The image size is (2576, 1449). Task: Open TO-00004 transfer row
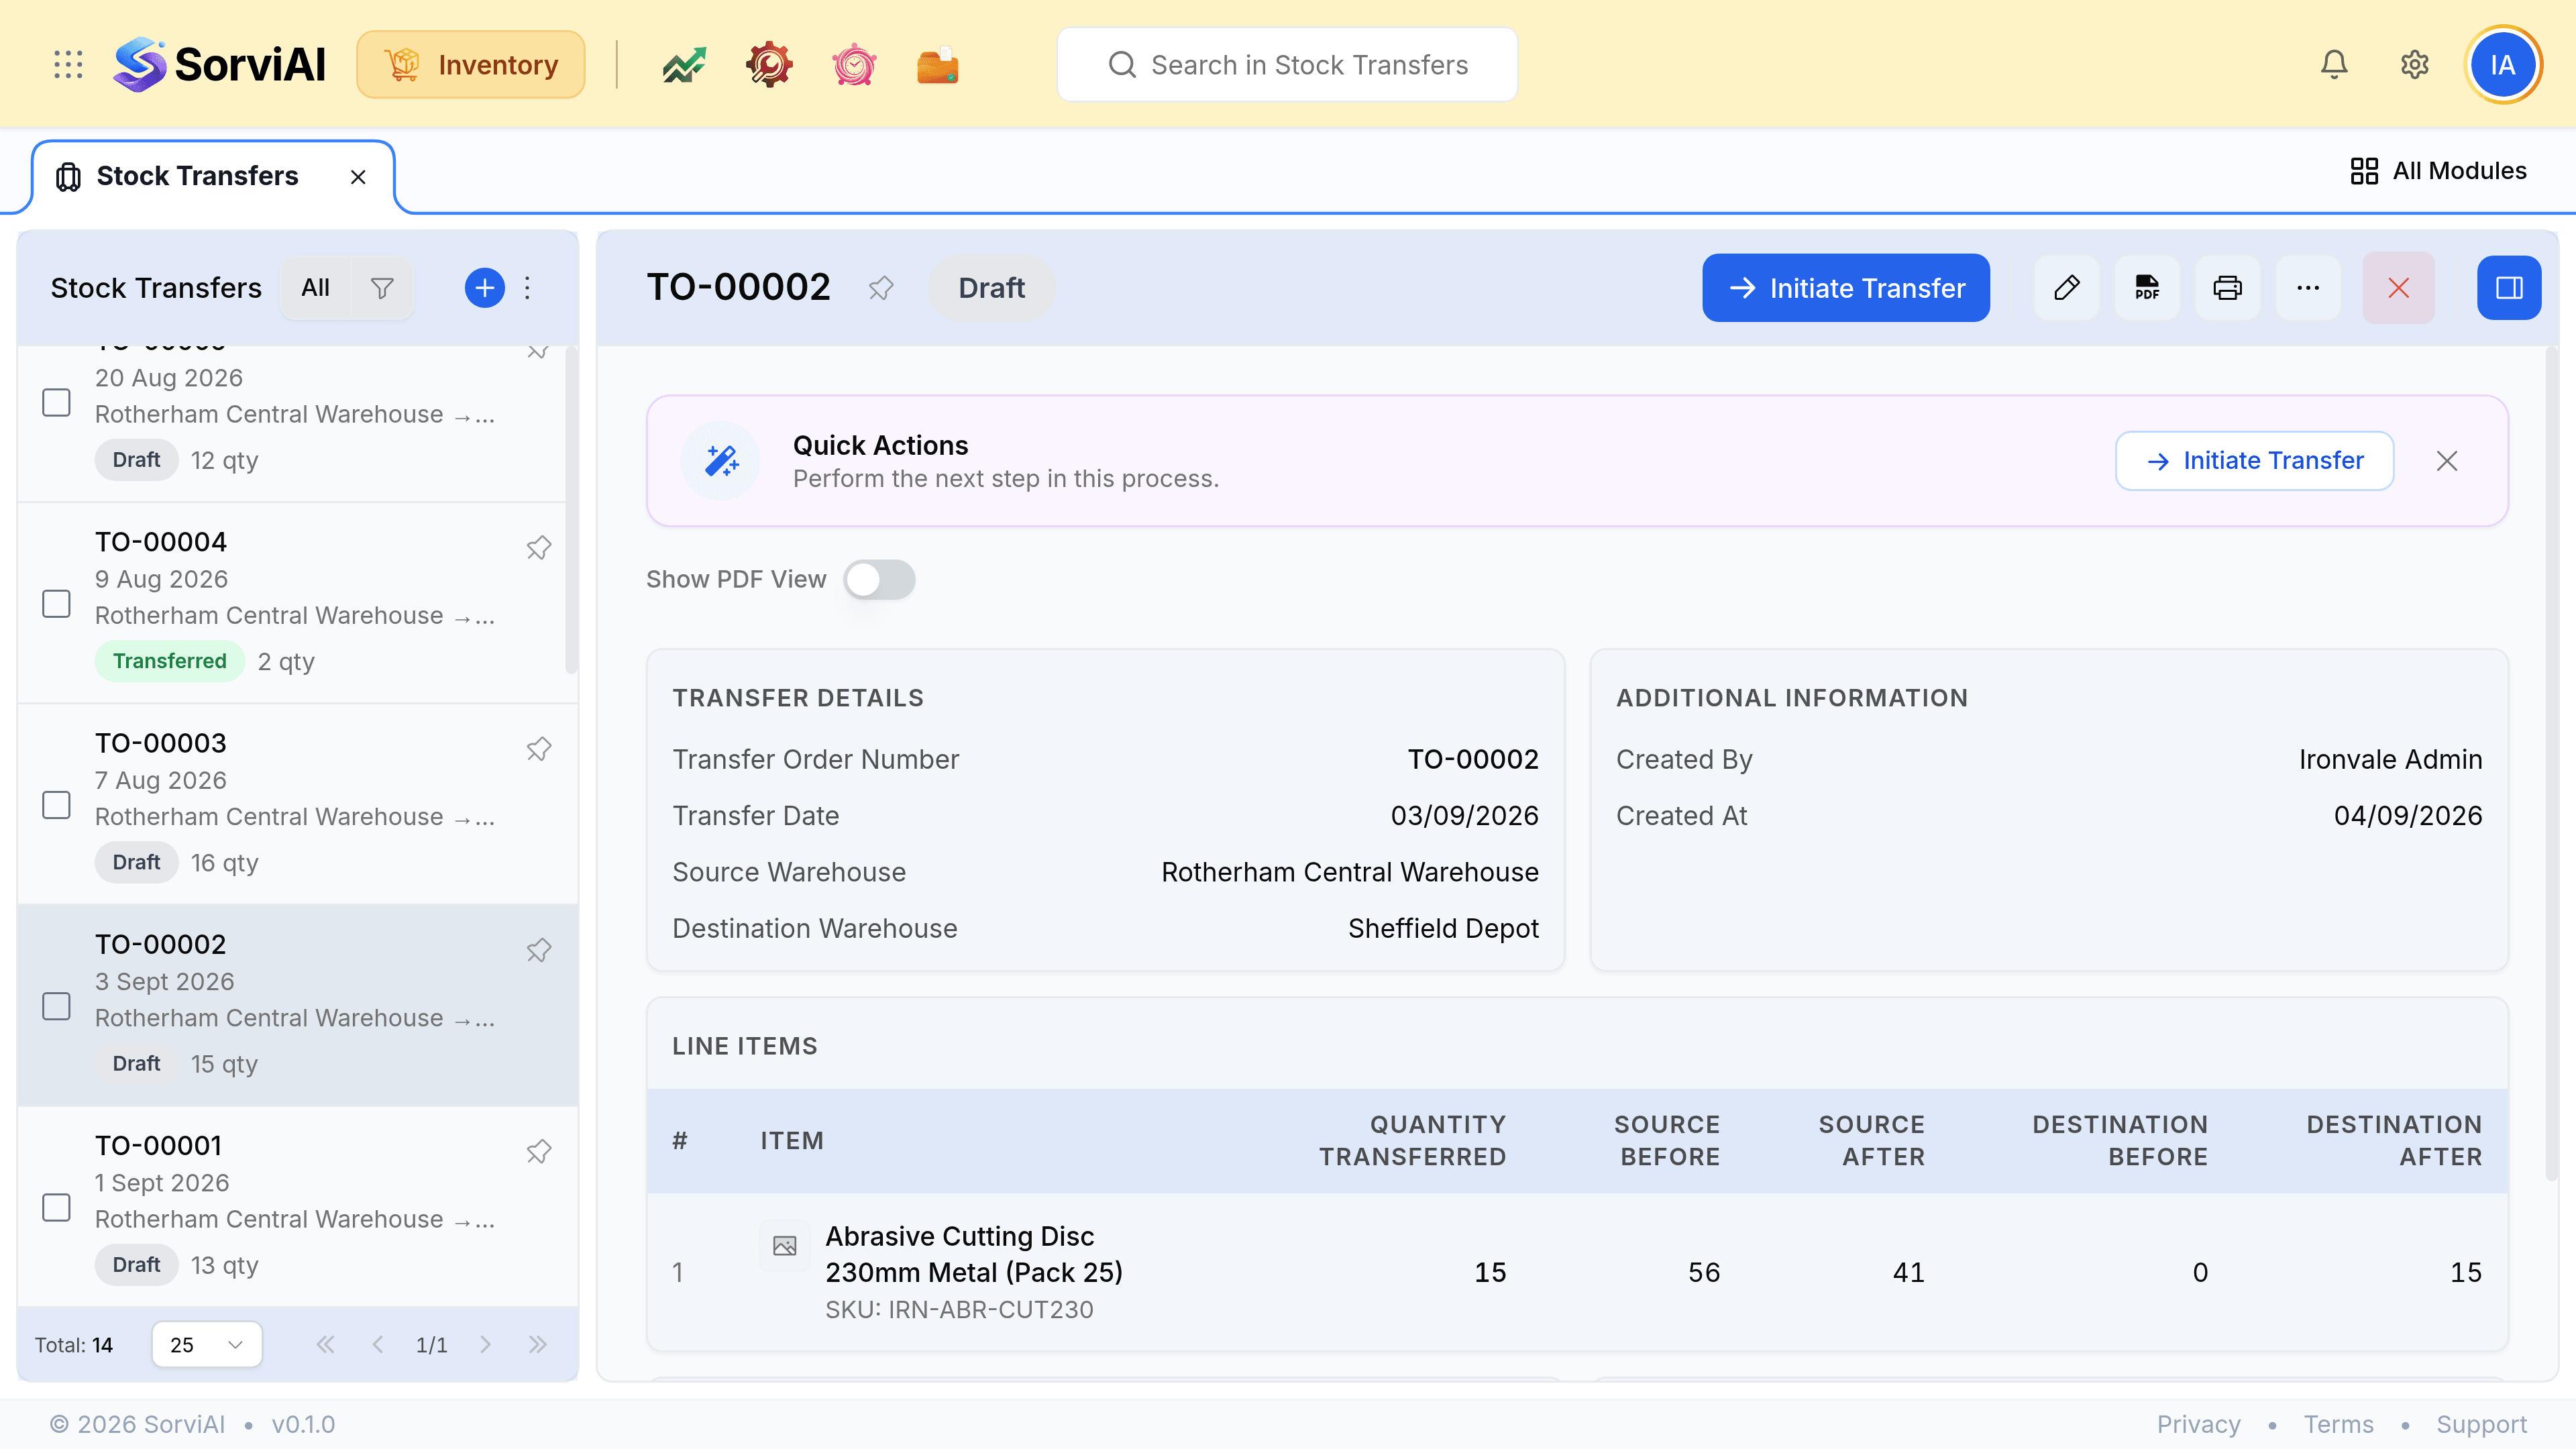pyautogui.click(x=298, y=603)
